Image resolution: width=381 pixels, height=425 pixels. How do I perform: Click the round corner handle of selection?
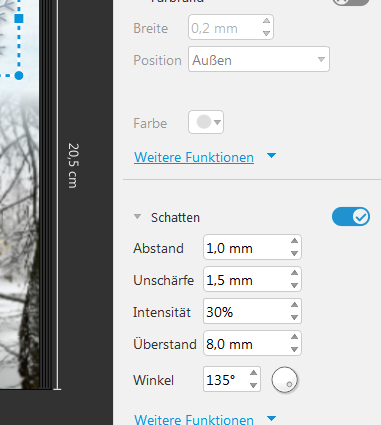[19, 76]
